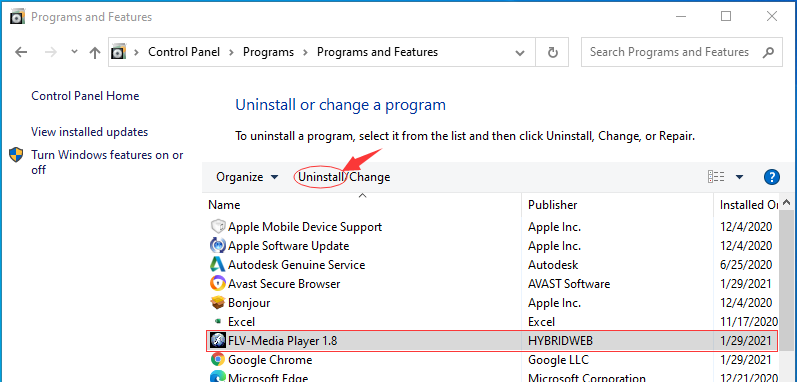Click the search magnifier icon
Screen dimensions: 797x382
[768, 52]
